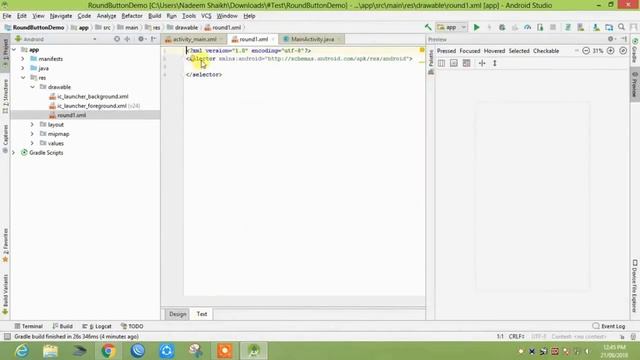
Task: Expand the manifests folder
Action: point(23,59)
